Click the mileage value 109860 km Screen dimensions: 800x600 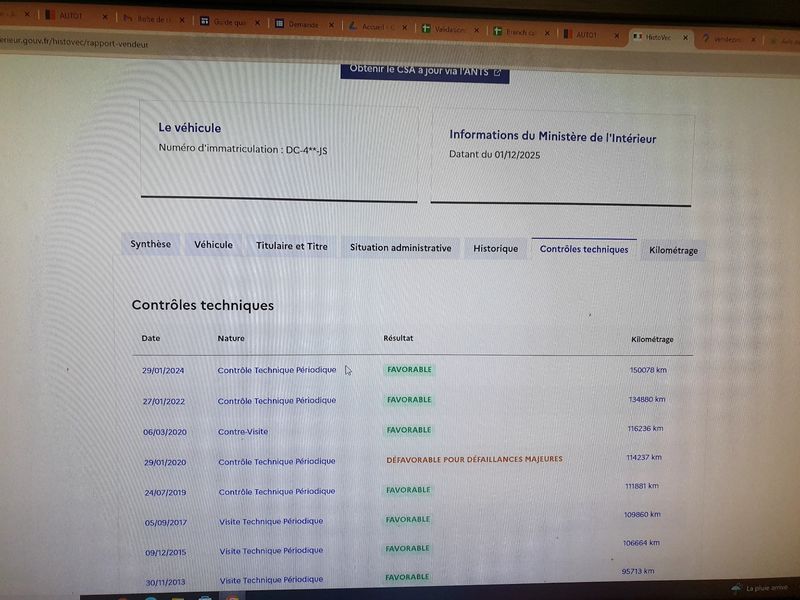point(642,514)
